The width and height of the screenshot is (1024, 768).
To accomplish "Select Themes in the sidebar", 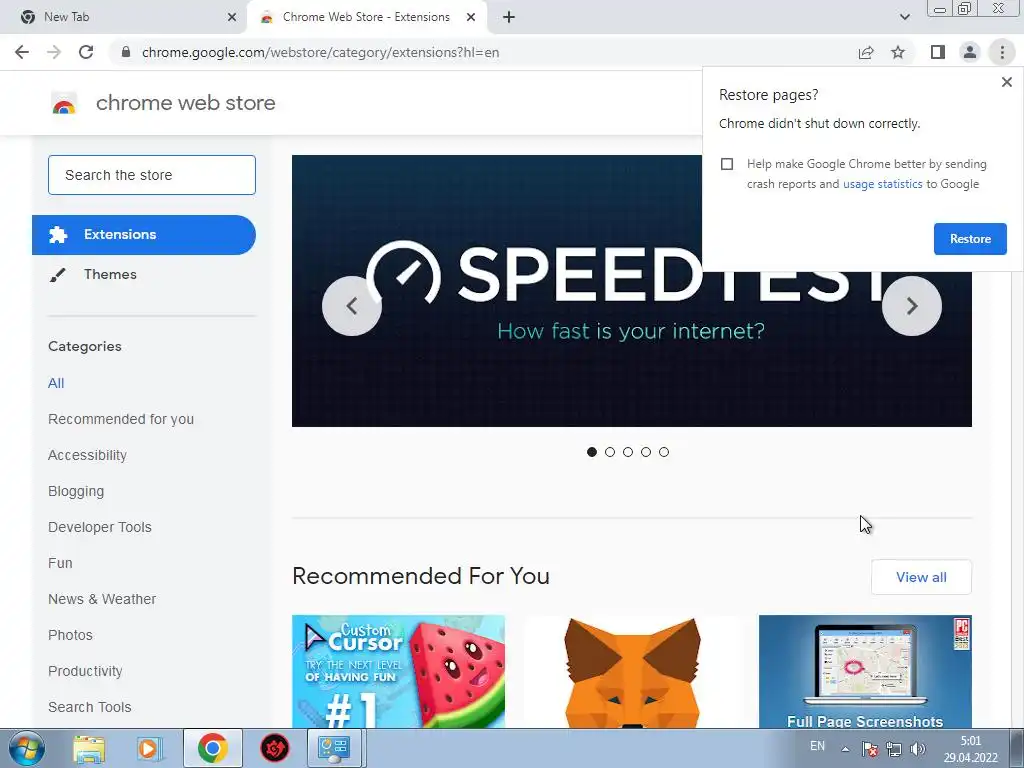I will tap(110, 274).
